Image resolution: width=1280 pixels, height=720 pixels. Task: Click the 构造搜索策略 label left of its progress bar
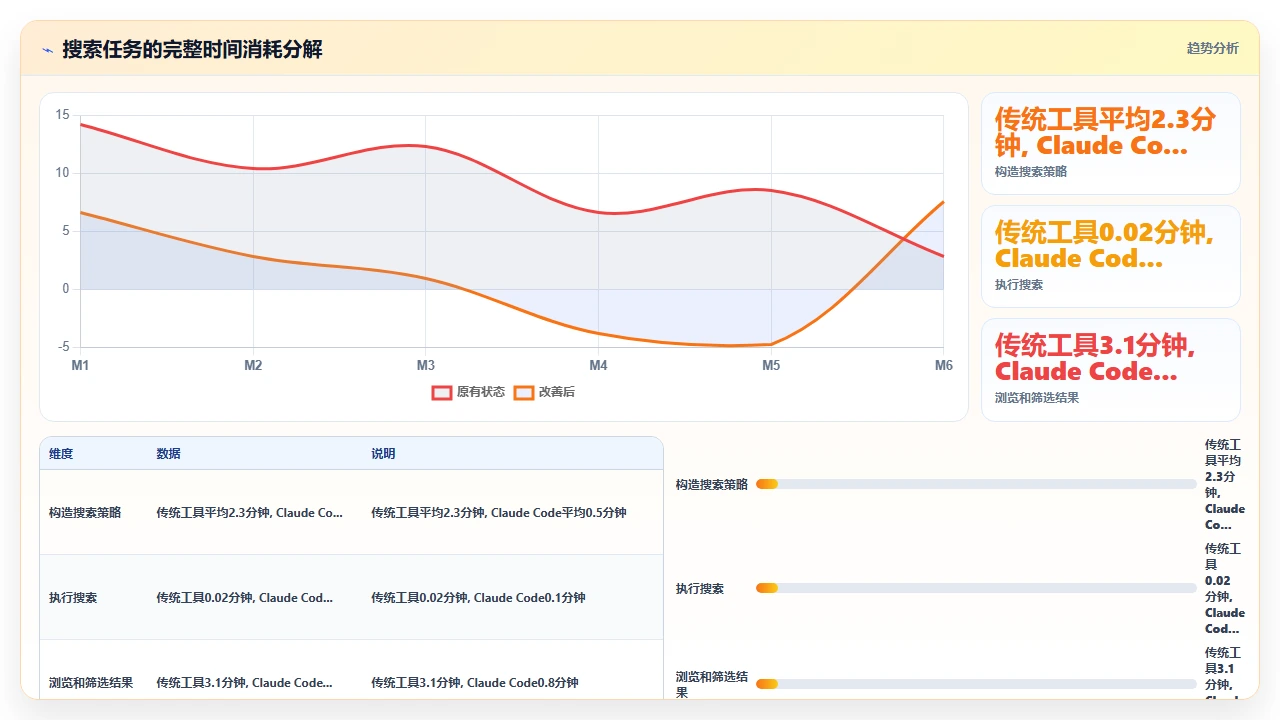click(712, 485)
